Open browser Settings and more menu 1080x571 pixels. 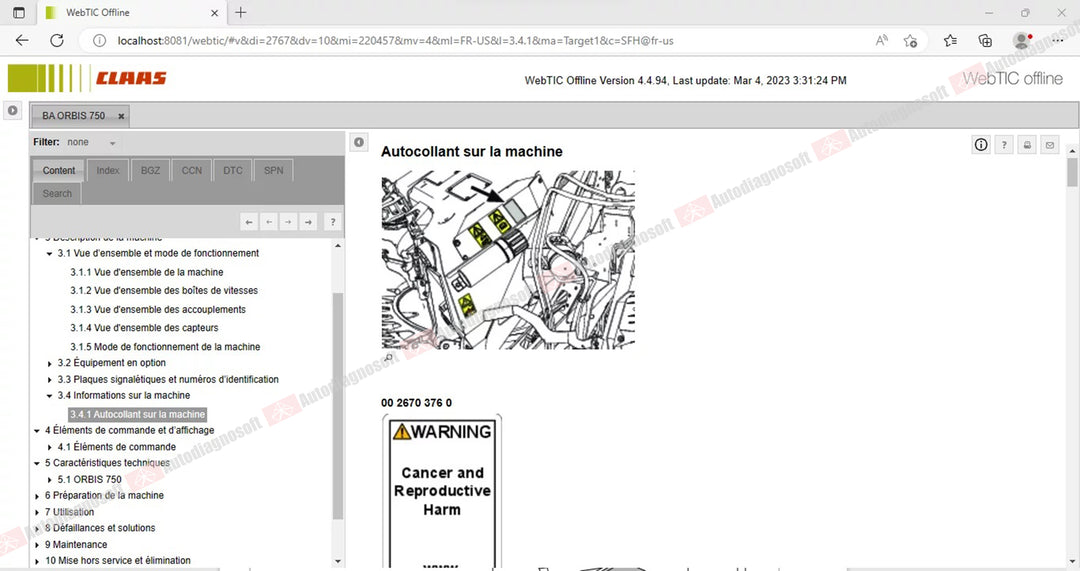(1058, 41)
